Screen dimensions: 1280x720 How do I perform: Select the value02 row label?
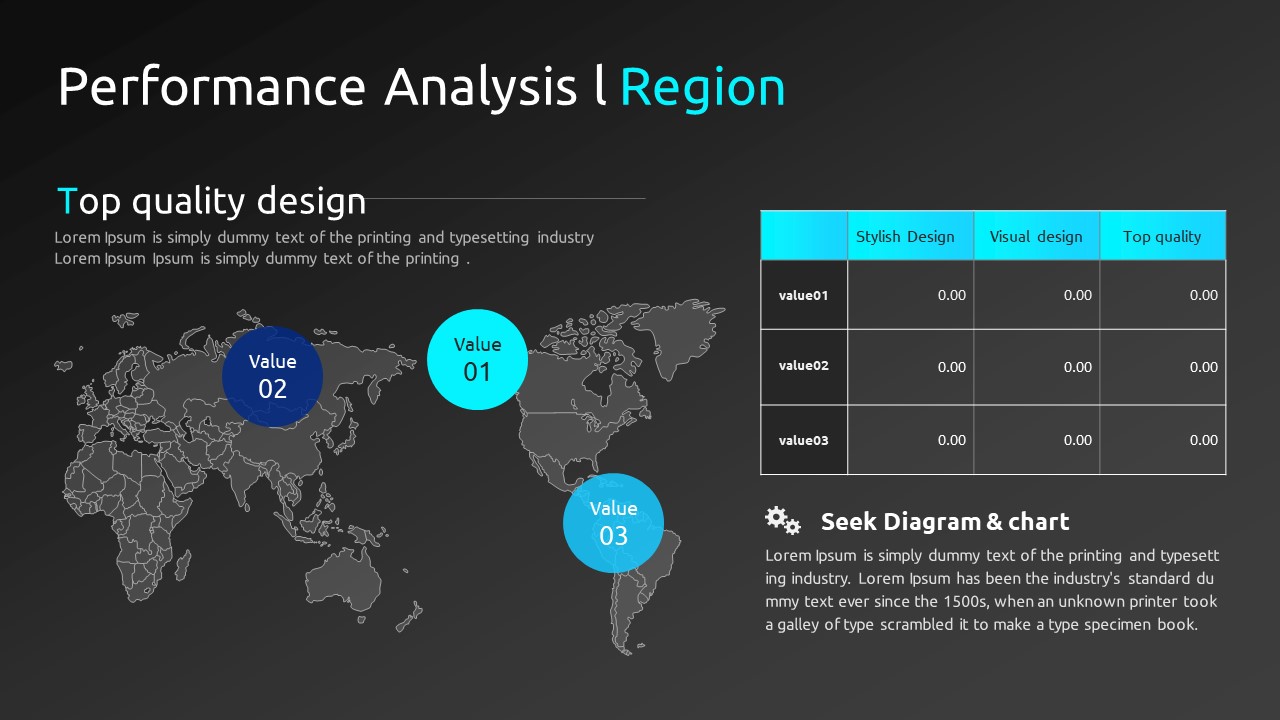pyautogui.click(x=804, y=366)
